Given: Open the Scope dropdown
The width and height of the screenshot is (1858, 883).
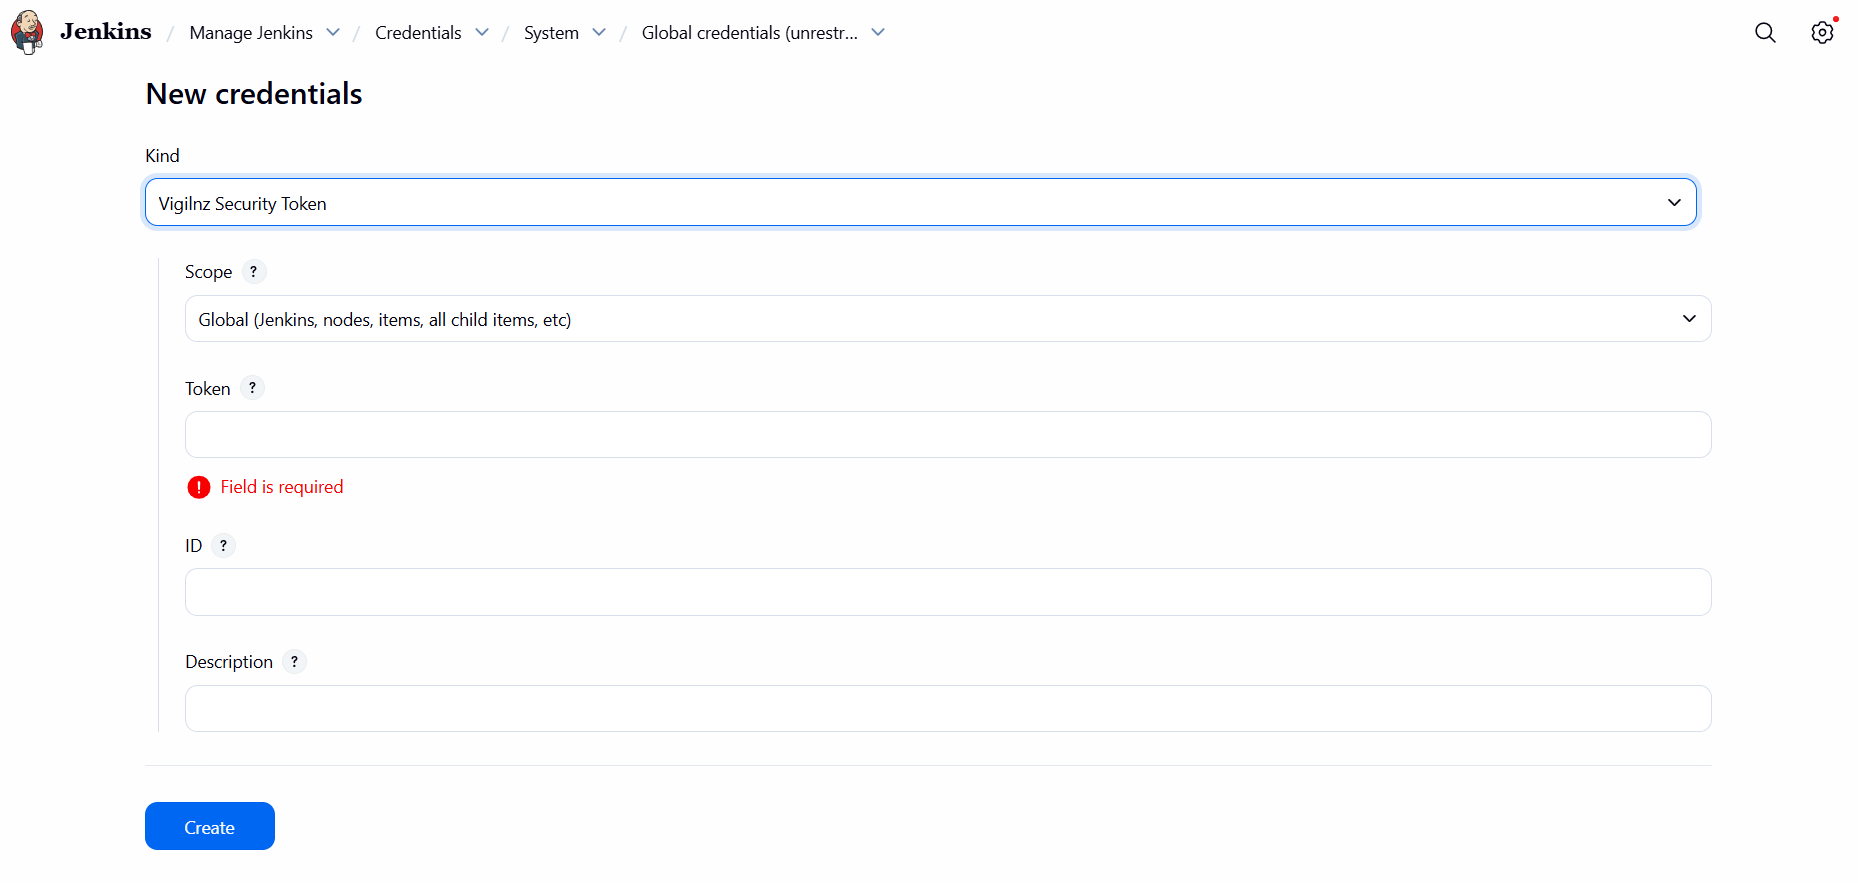Looking at the screenshot, I should click(x=948, y=319).
